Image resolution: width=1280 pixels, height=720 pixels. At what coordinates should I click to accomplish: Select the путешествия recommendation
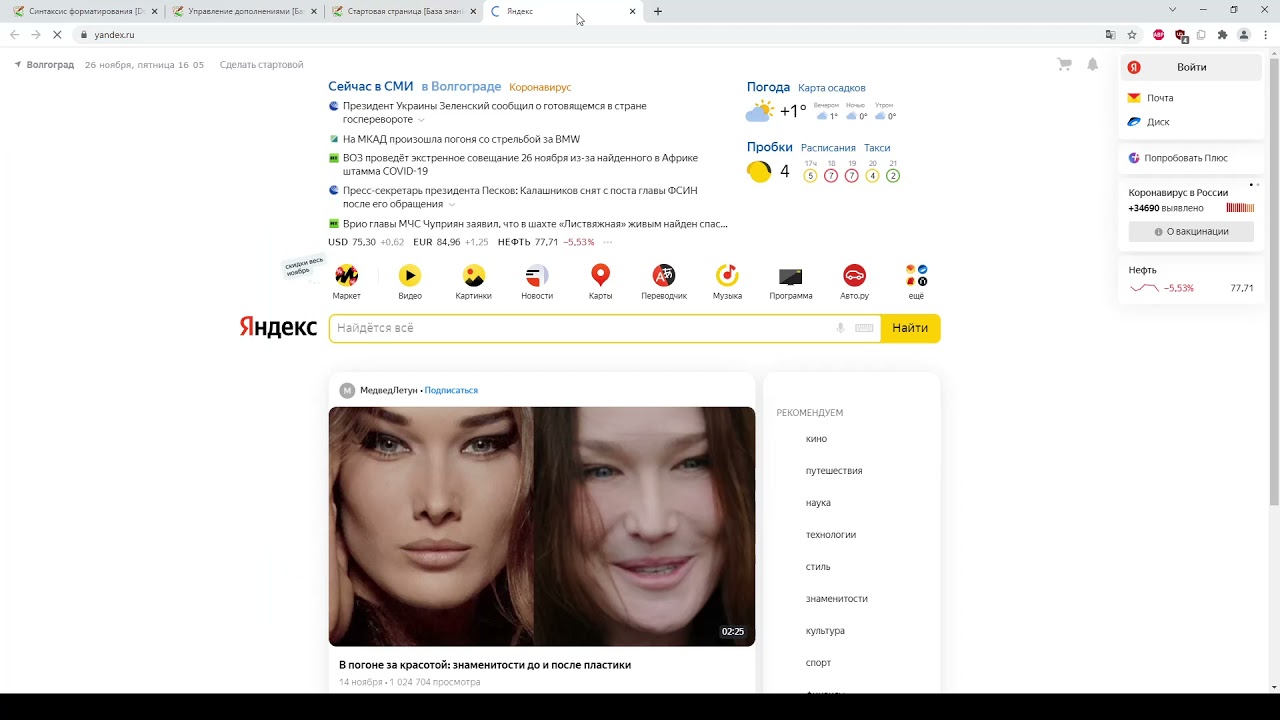pyautogui.click(x=834, y=471)
